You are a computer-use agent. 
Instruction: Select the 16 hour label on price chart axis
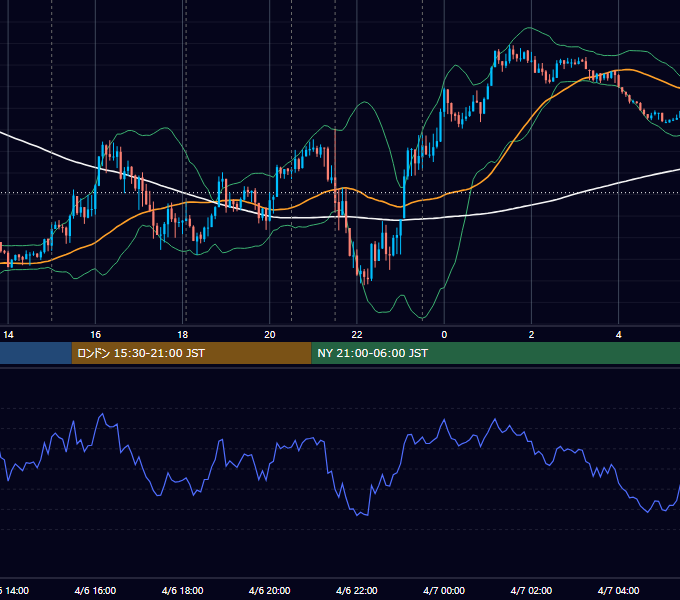coord(95,335)
